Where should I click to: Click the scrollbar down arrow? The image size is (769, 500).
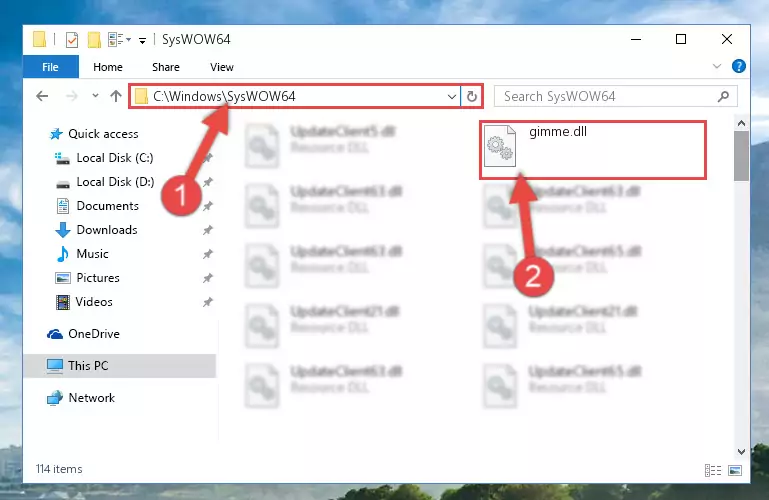pyautogui.click(x=741, y=451)
